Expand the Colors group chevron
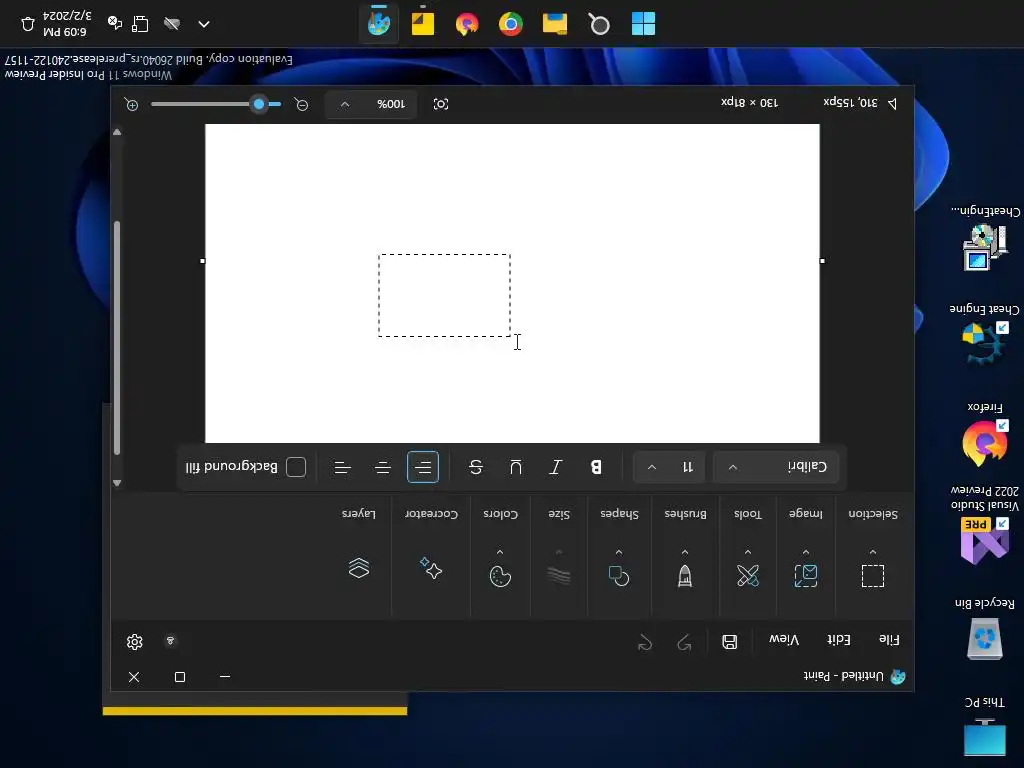Image resolution: width=1024 pixels, height=768 pixels. pos(500,552)
